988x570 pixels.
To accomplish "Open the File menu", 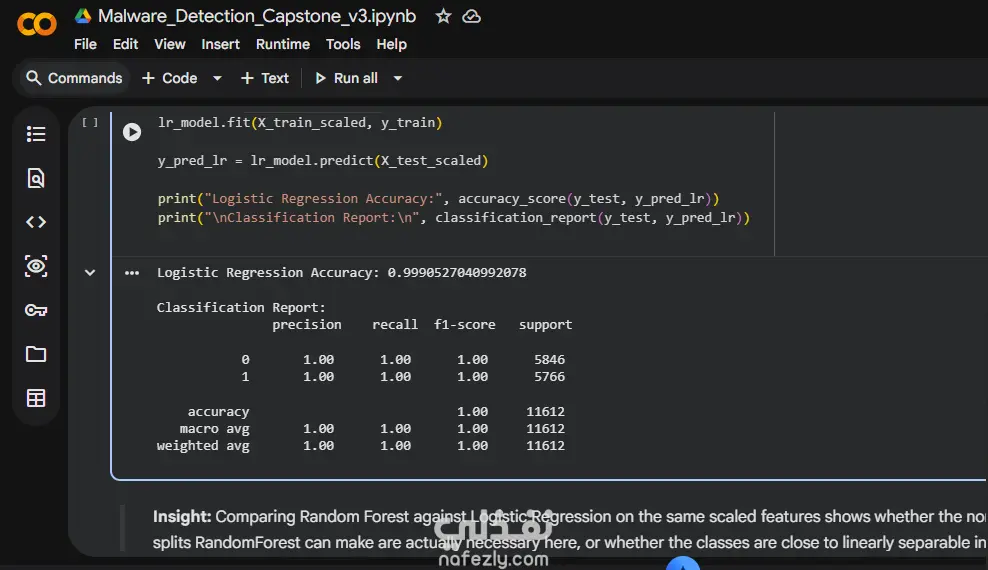I will pos(85,44).
